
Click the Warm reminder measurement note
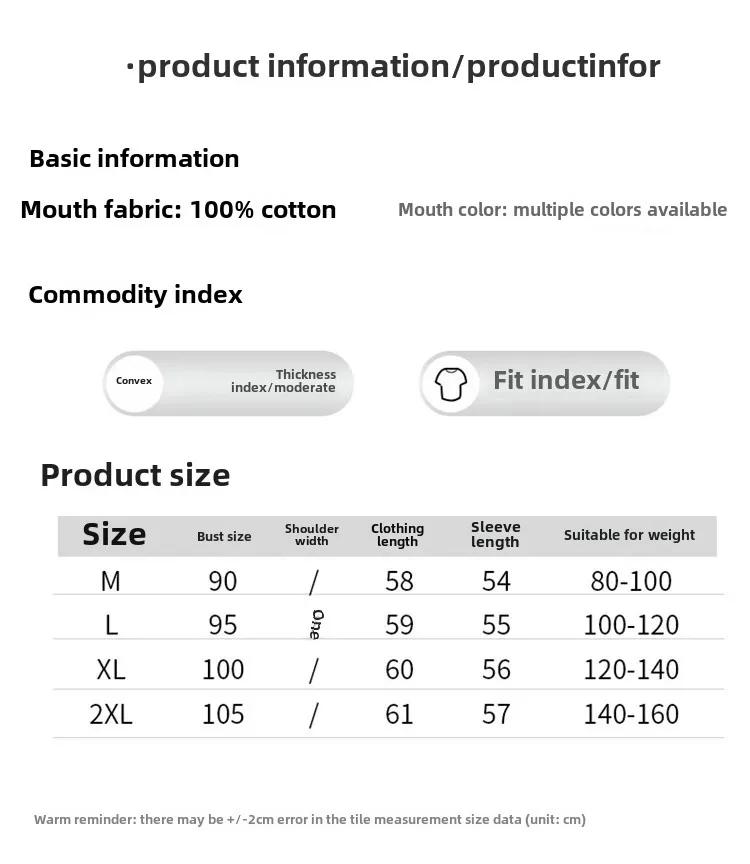310,819
